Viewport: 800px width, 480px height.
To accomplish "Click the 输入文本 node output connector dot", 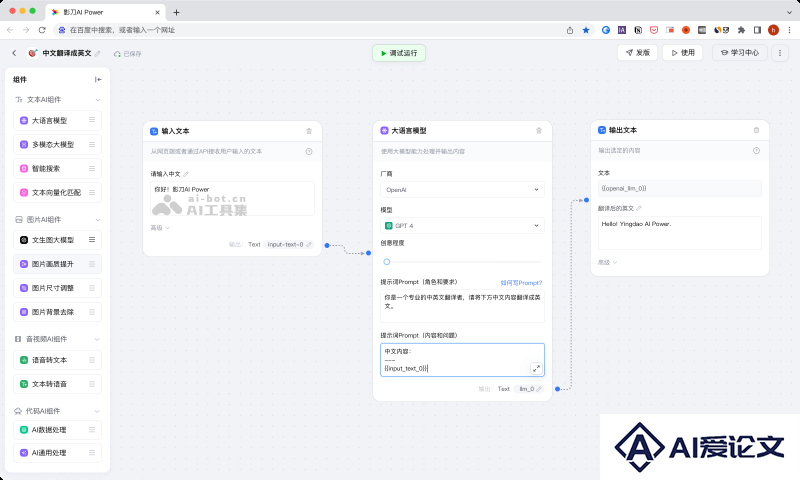I will pyautogui.click(x=327, y=245).
